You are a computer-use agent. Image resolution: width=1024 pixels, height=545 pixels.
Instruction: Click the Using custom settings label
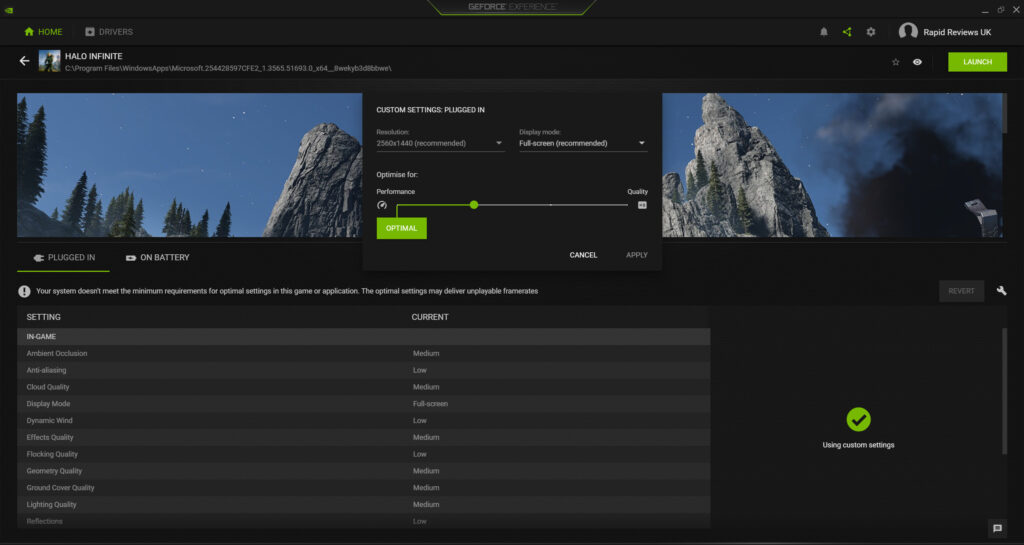click(858, 445)
